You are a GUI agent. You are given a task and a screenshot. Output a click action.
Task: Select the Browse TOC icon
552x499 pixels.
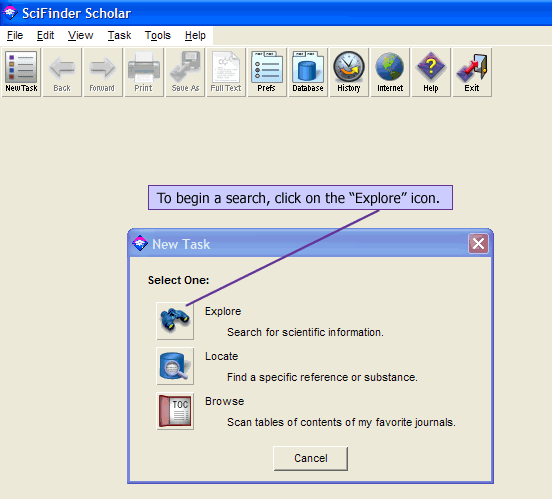pos(175,411)
